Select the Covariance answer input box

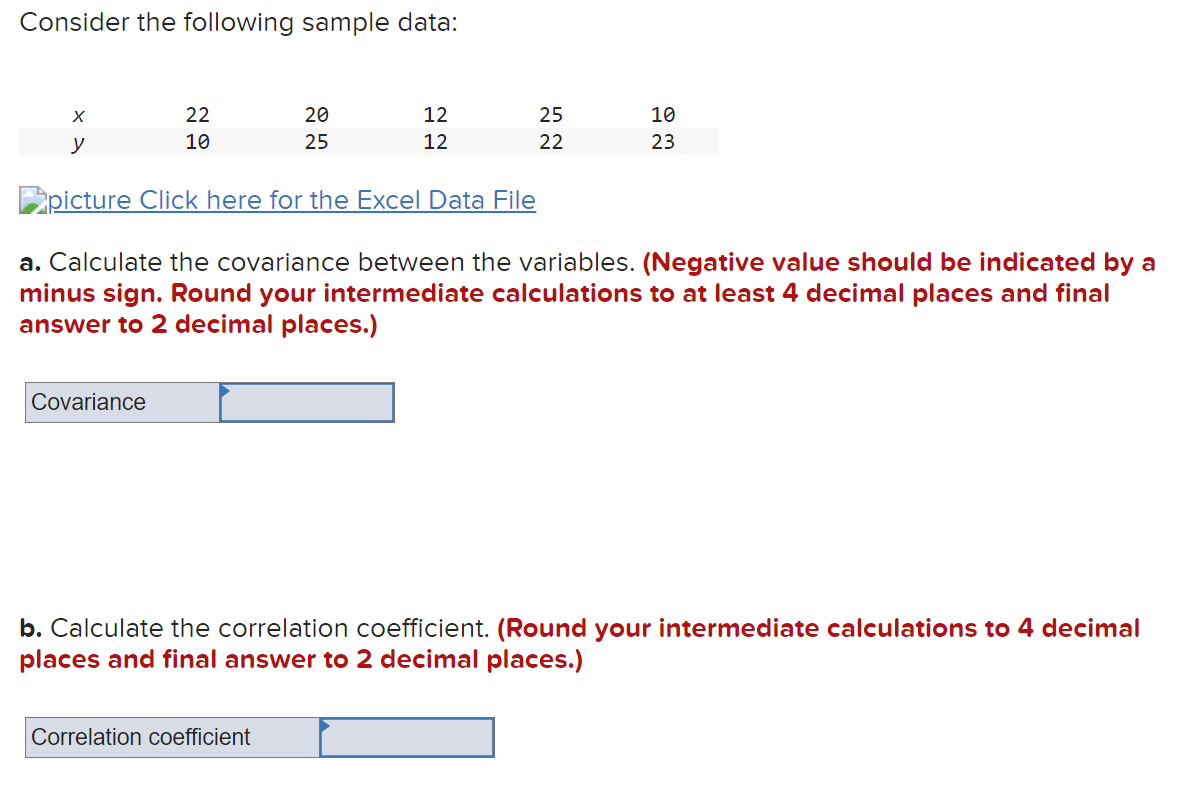(306, 402)
